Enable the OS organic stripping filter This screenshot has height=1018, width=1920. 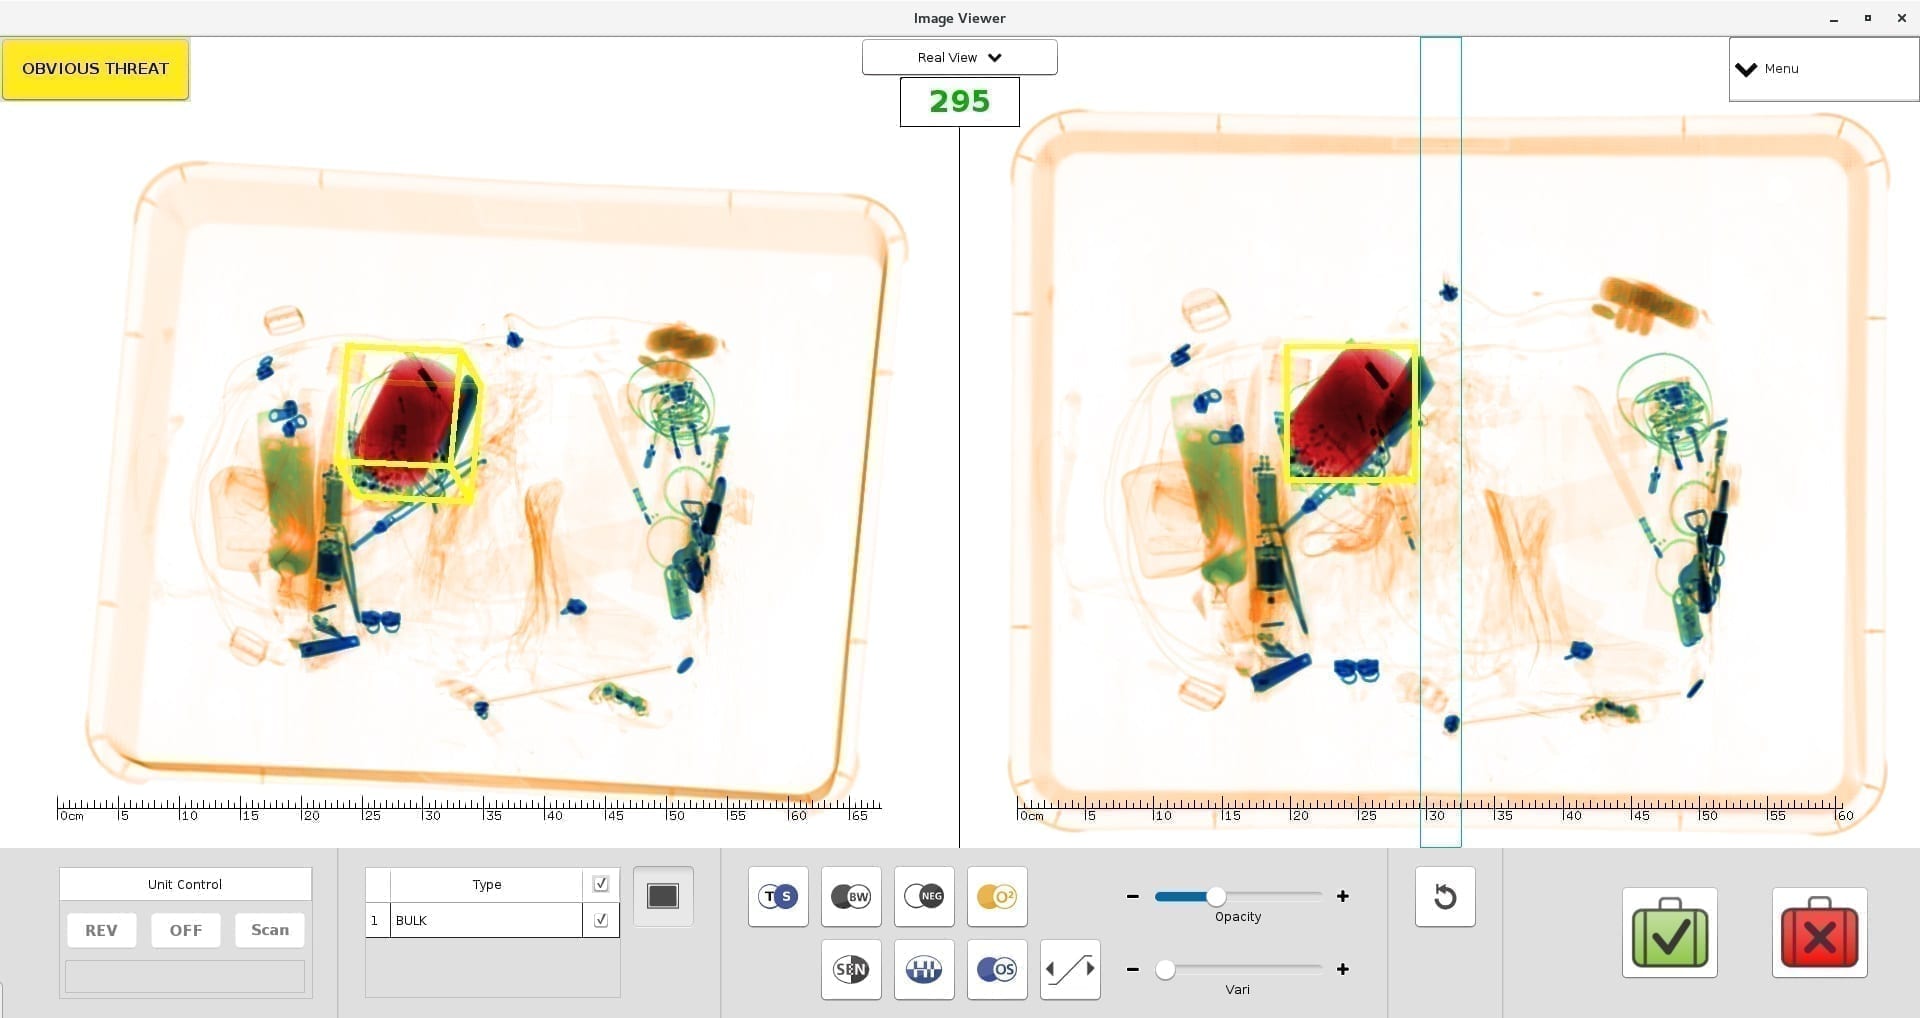pyautogui.click(x=996, y=968)
